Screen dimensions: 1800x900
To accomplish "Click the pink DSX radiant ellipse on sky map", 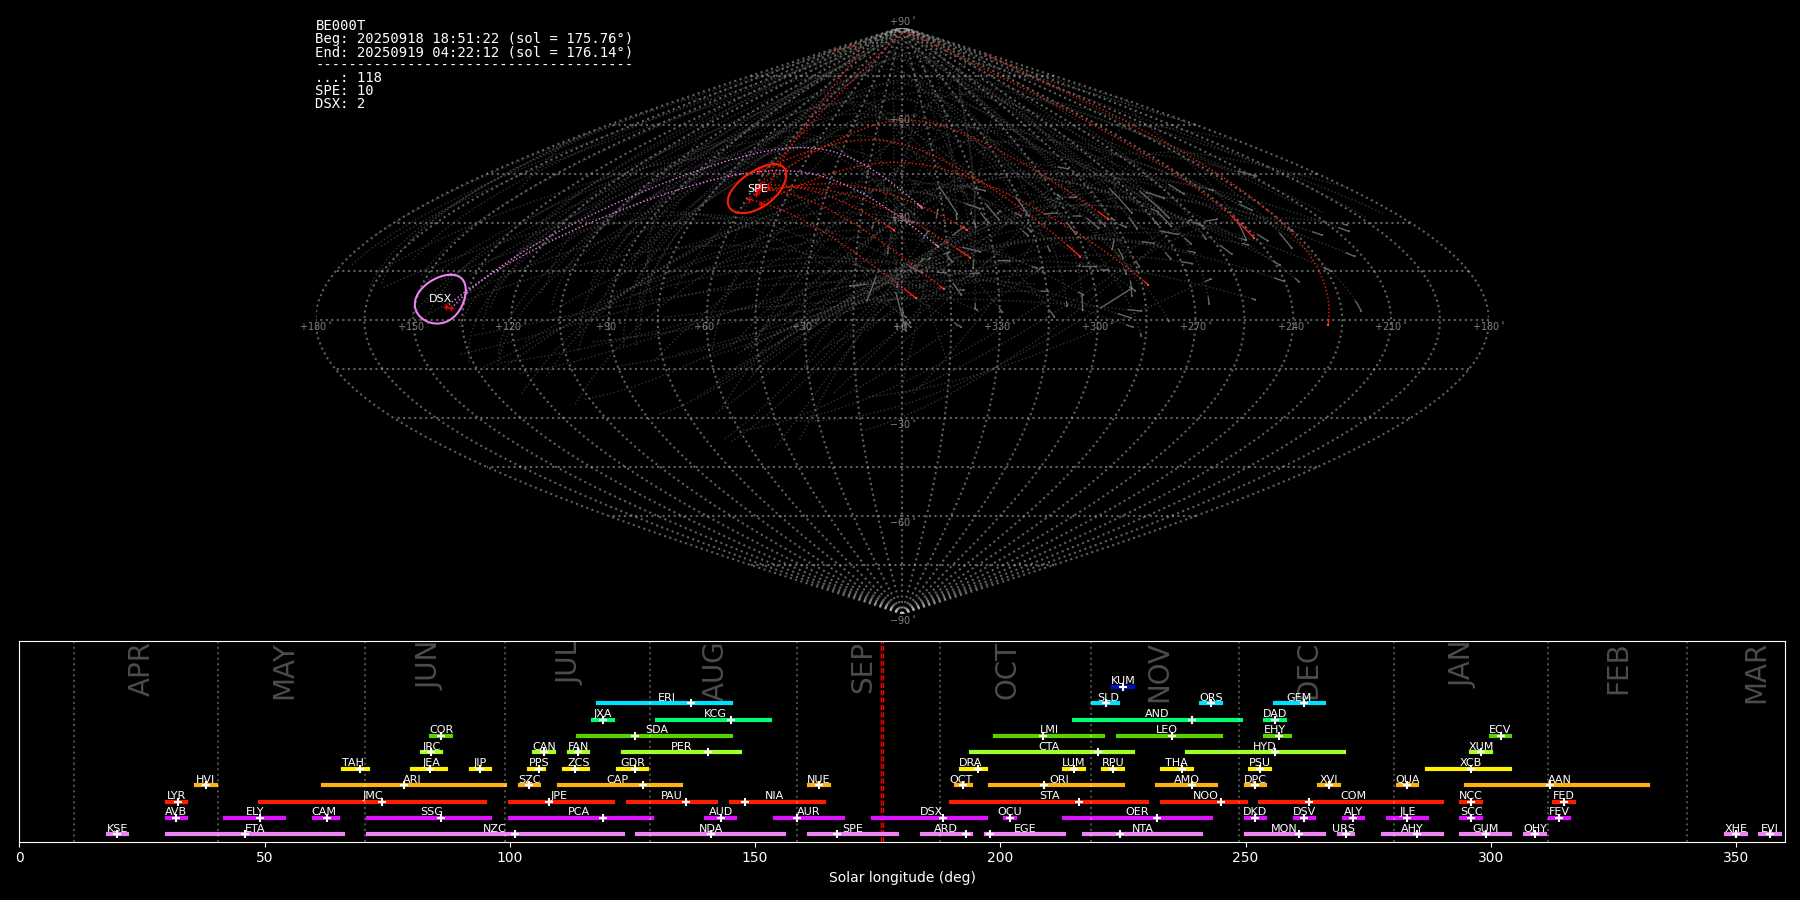I will point(440,299).
